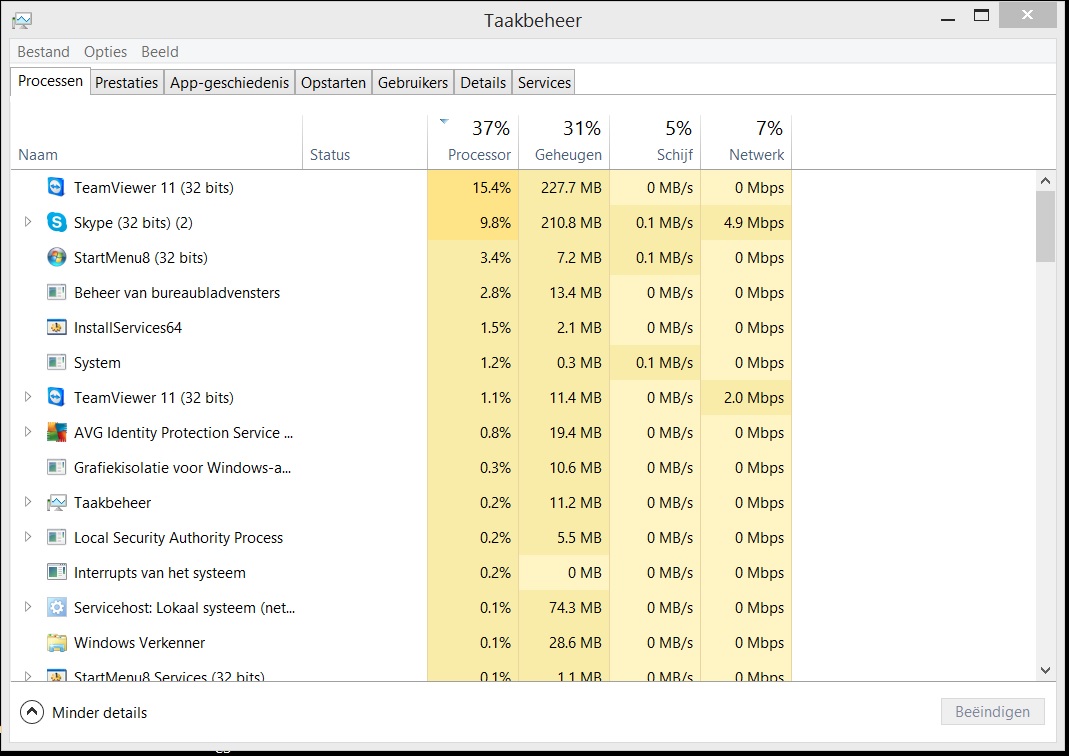Click the Servicehost: Lokaal systeem gear icon
The image size is (1069, 756).
tap(56, 607)
